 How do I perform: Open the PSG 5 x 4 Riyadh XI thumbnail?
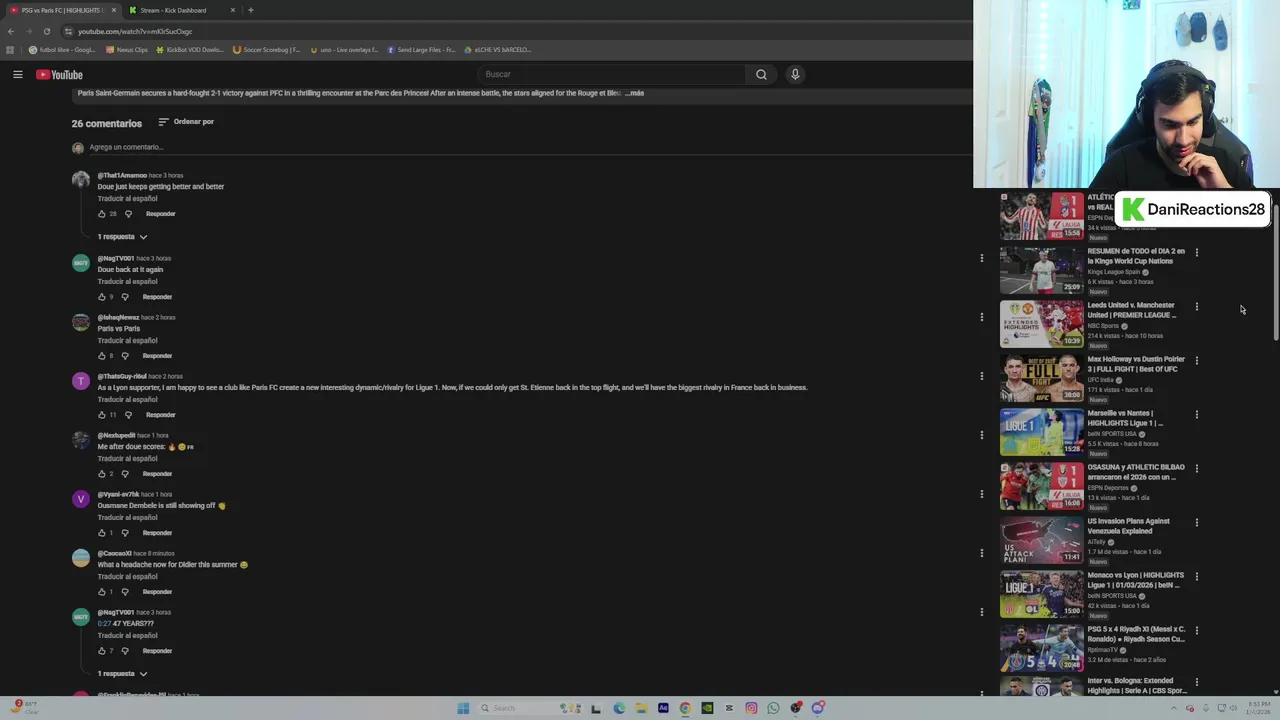(x=1041, y=647)
